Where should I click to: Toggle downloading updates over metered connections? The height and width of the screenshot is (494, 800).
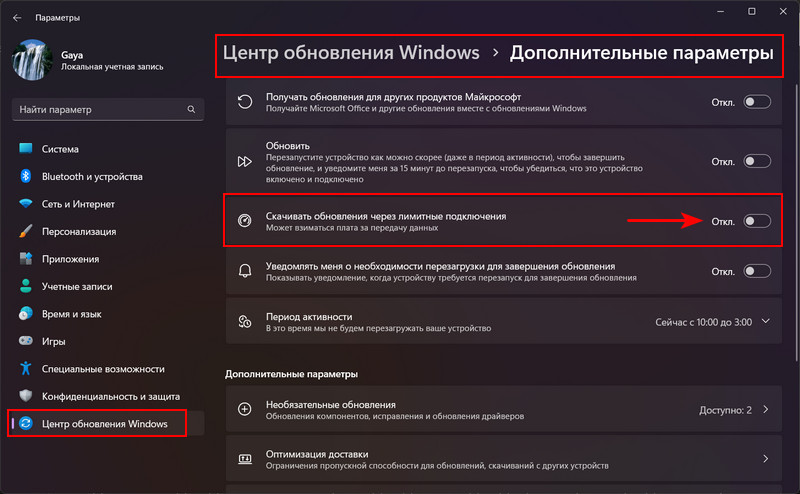click(757, 221)
